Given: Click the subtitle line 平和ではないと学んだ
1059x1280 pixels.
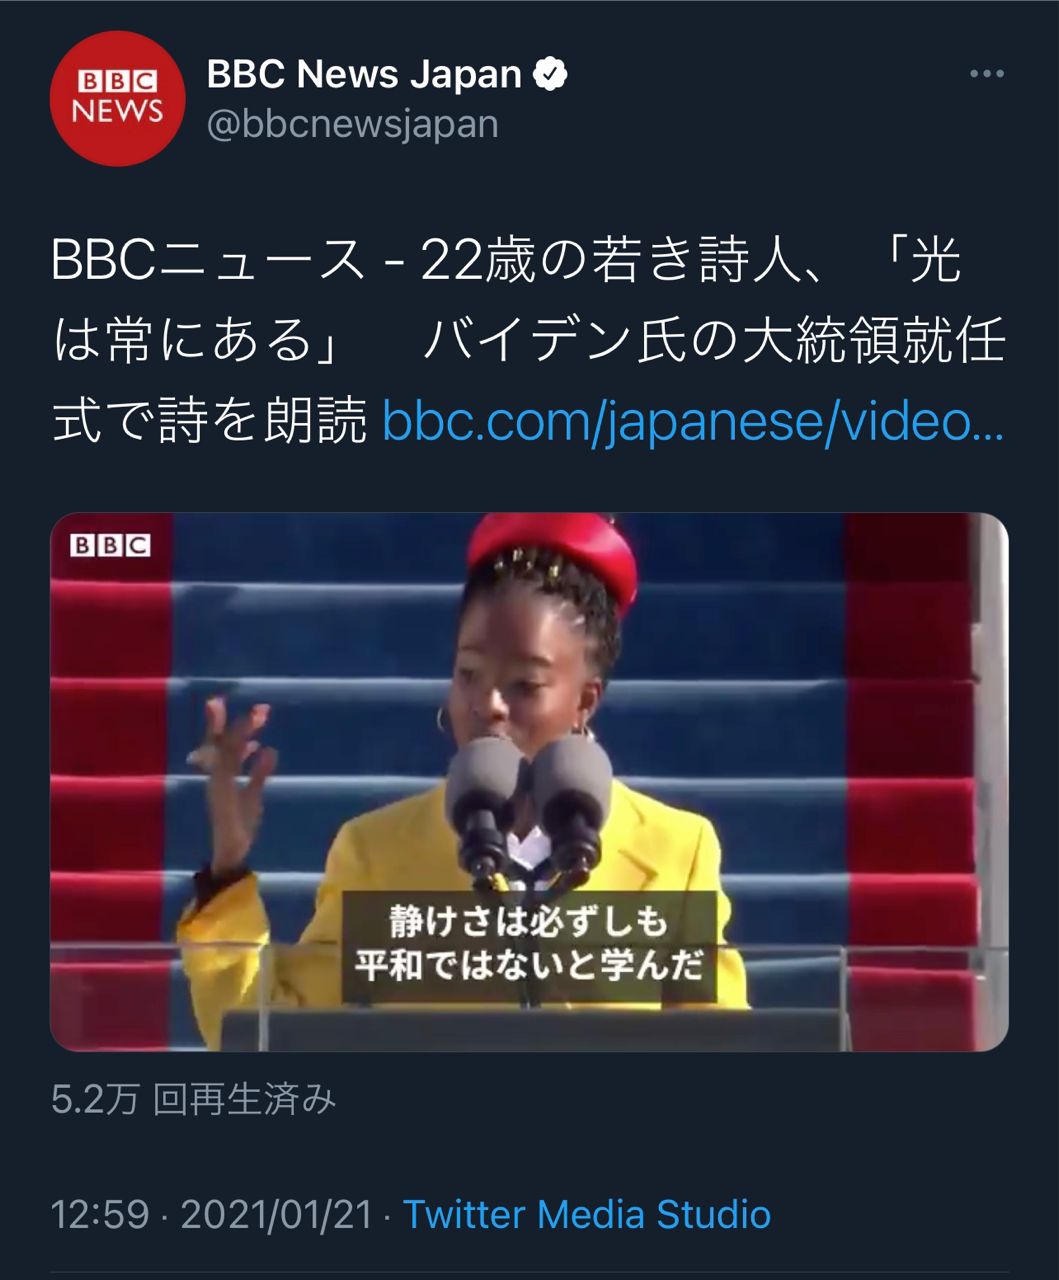Looking at the screenshot, I should [x=529, y=964].
